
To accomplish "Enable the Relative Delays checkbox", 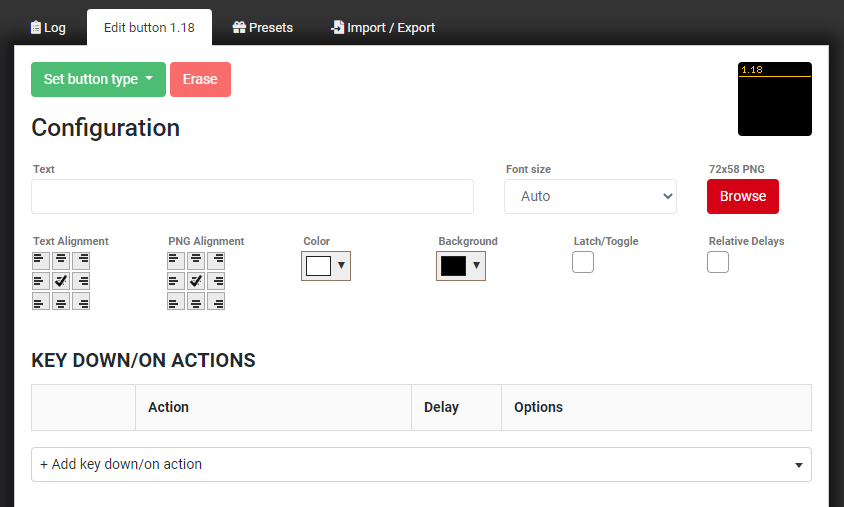I will tap(718, 262).
